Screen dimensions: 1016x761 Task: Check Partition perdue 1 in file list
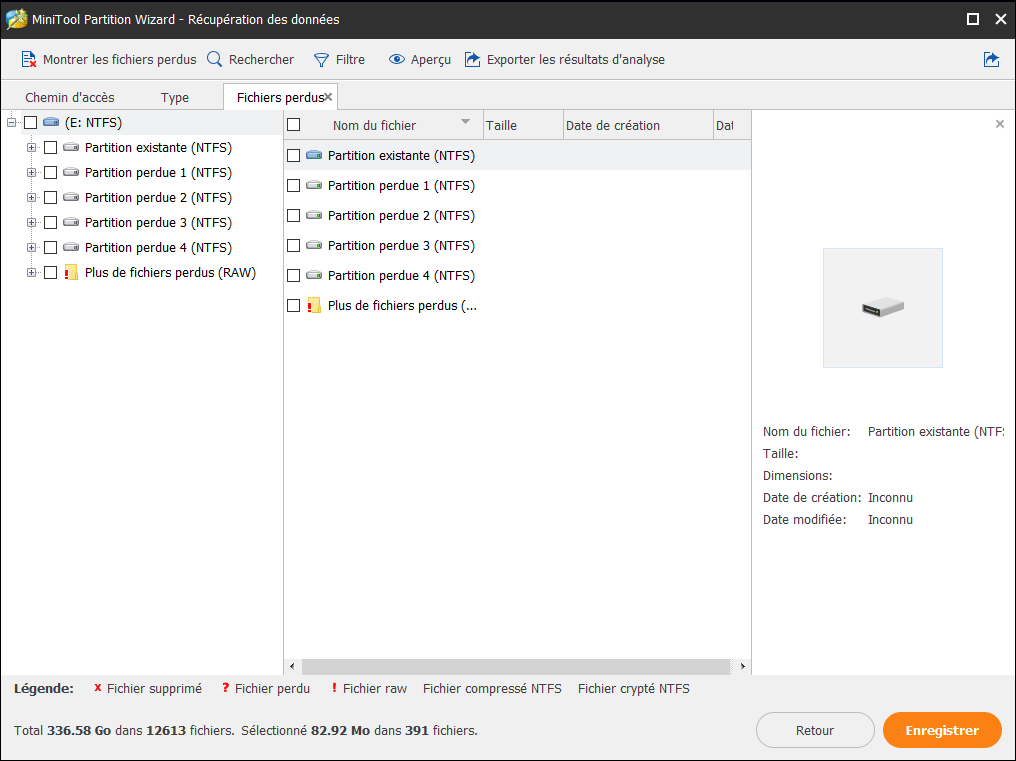click(294, 185)
